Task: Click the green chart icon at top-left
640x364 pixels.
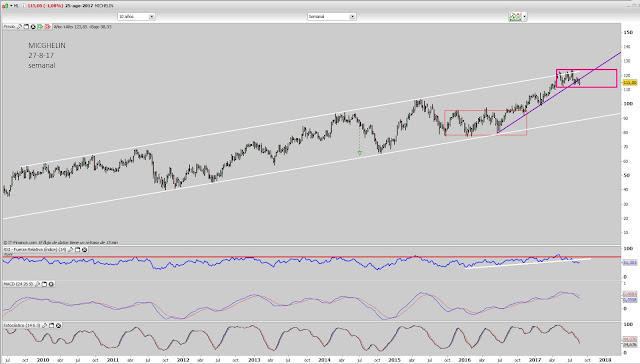Action: [5, 6]
